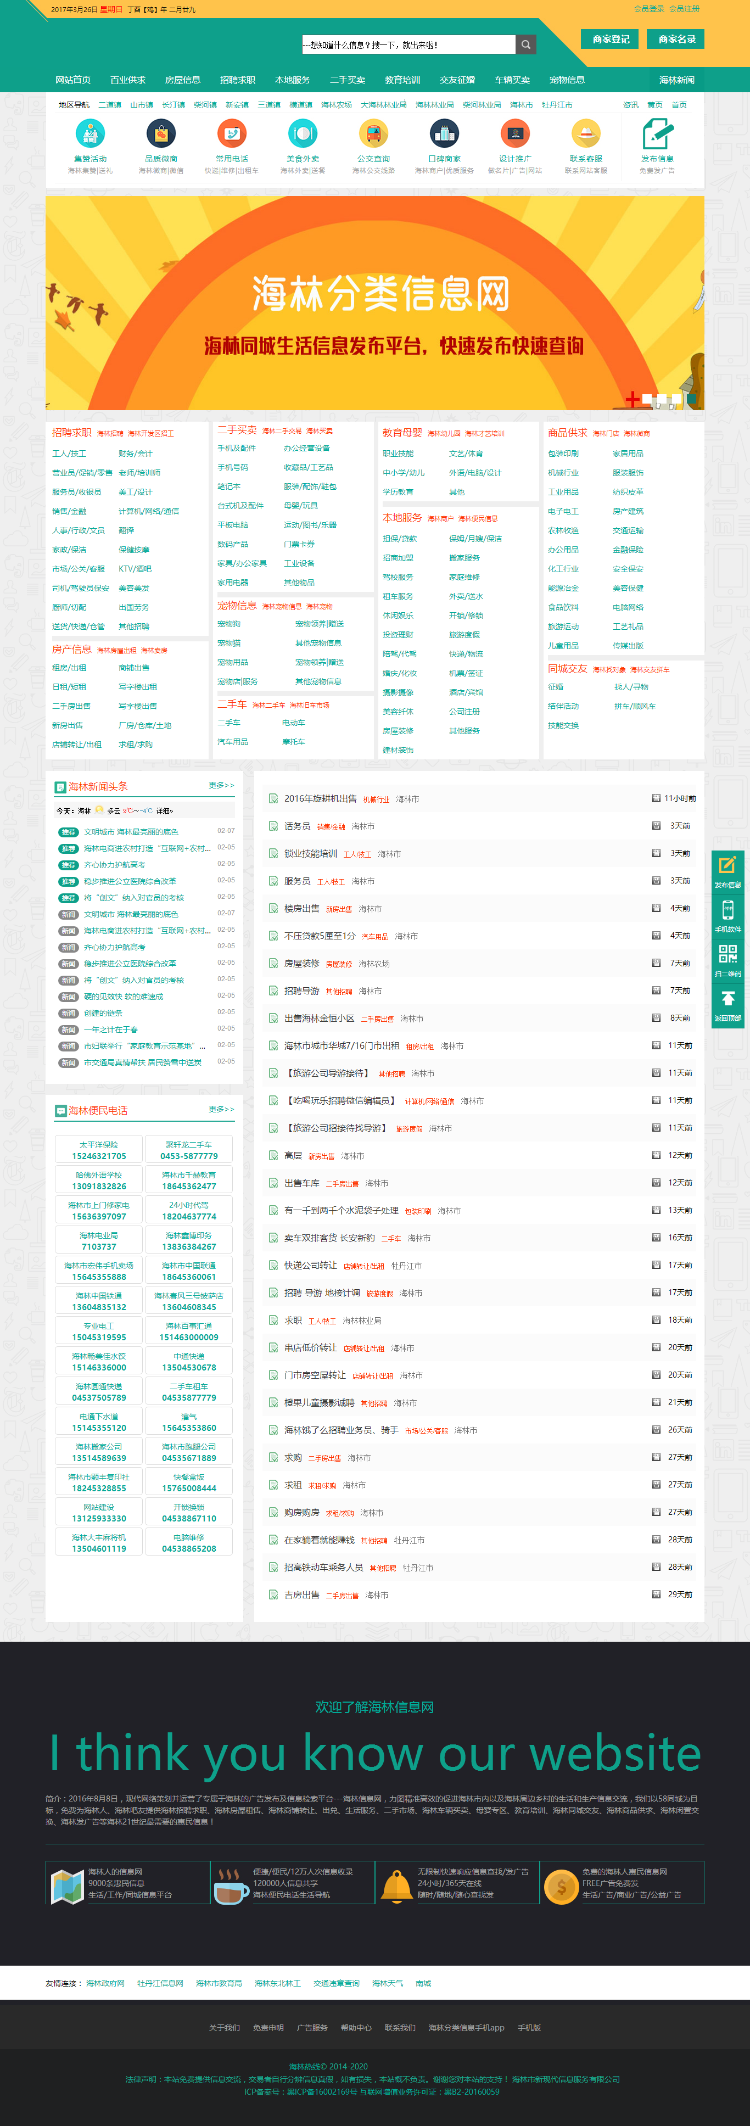The width and height of the screenshot is (750, 2126).
Task: Click into the search input field
Action: point(409,44)
